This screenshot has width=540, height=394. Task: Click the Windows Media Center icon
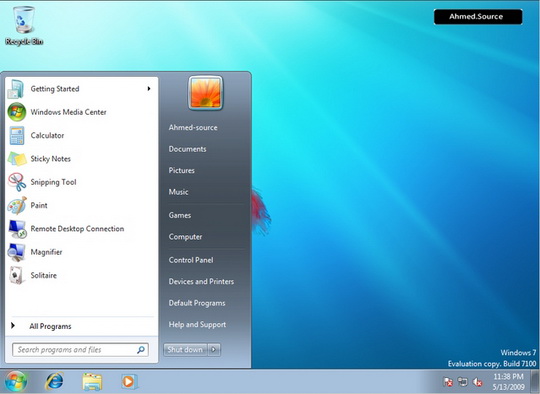pyautogui.click(x=17, y=112)
